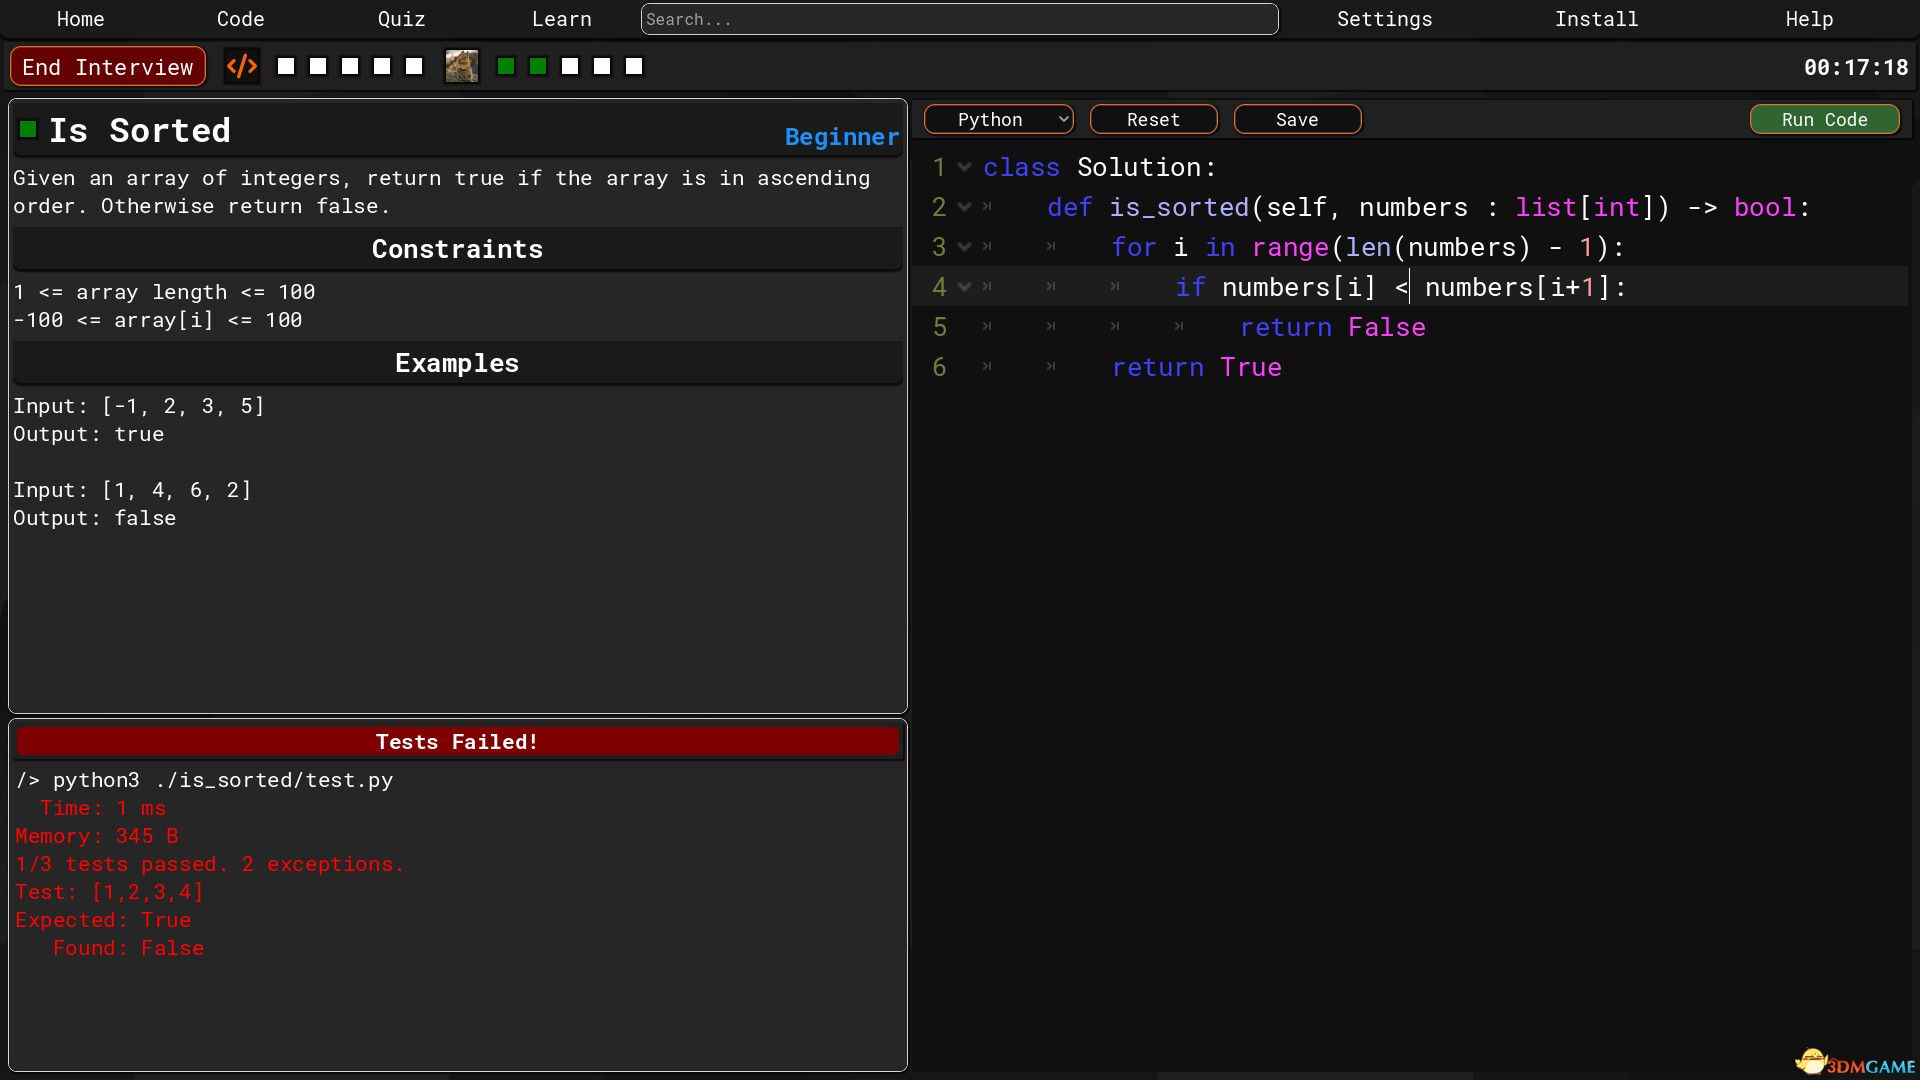
Task: Click the Search input field
Action: point(959,19)
